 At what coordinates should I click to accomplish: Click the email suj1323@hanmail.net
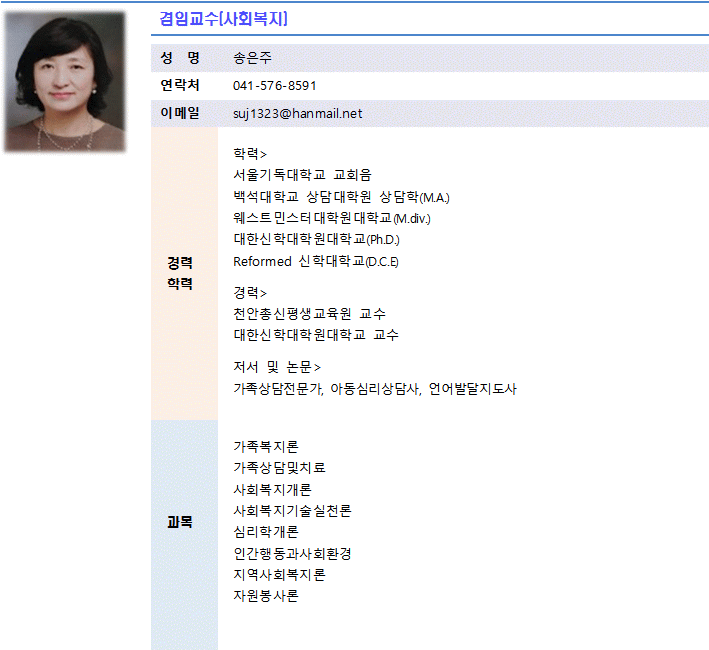pyautogui.click(x=298, y=113)
